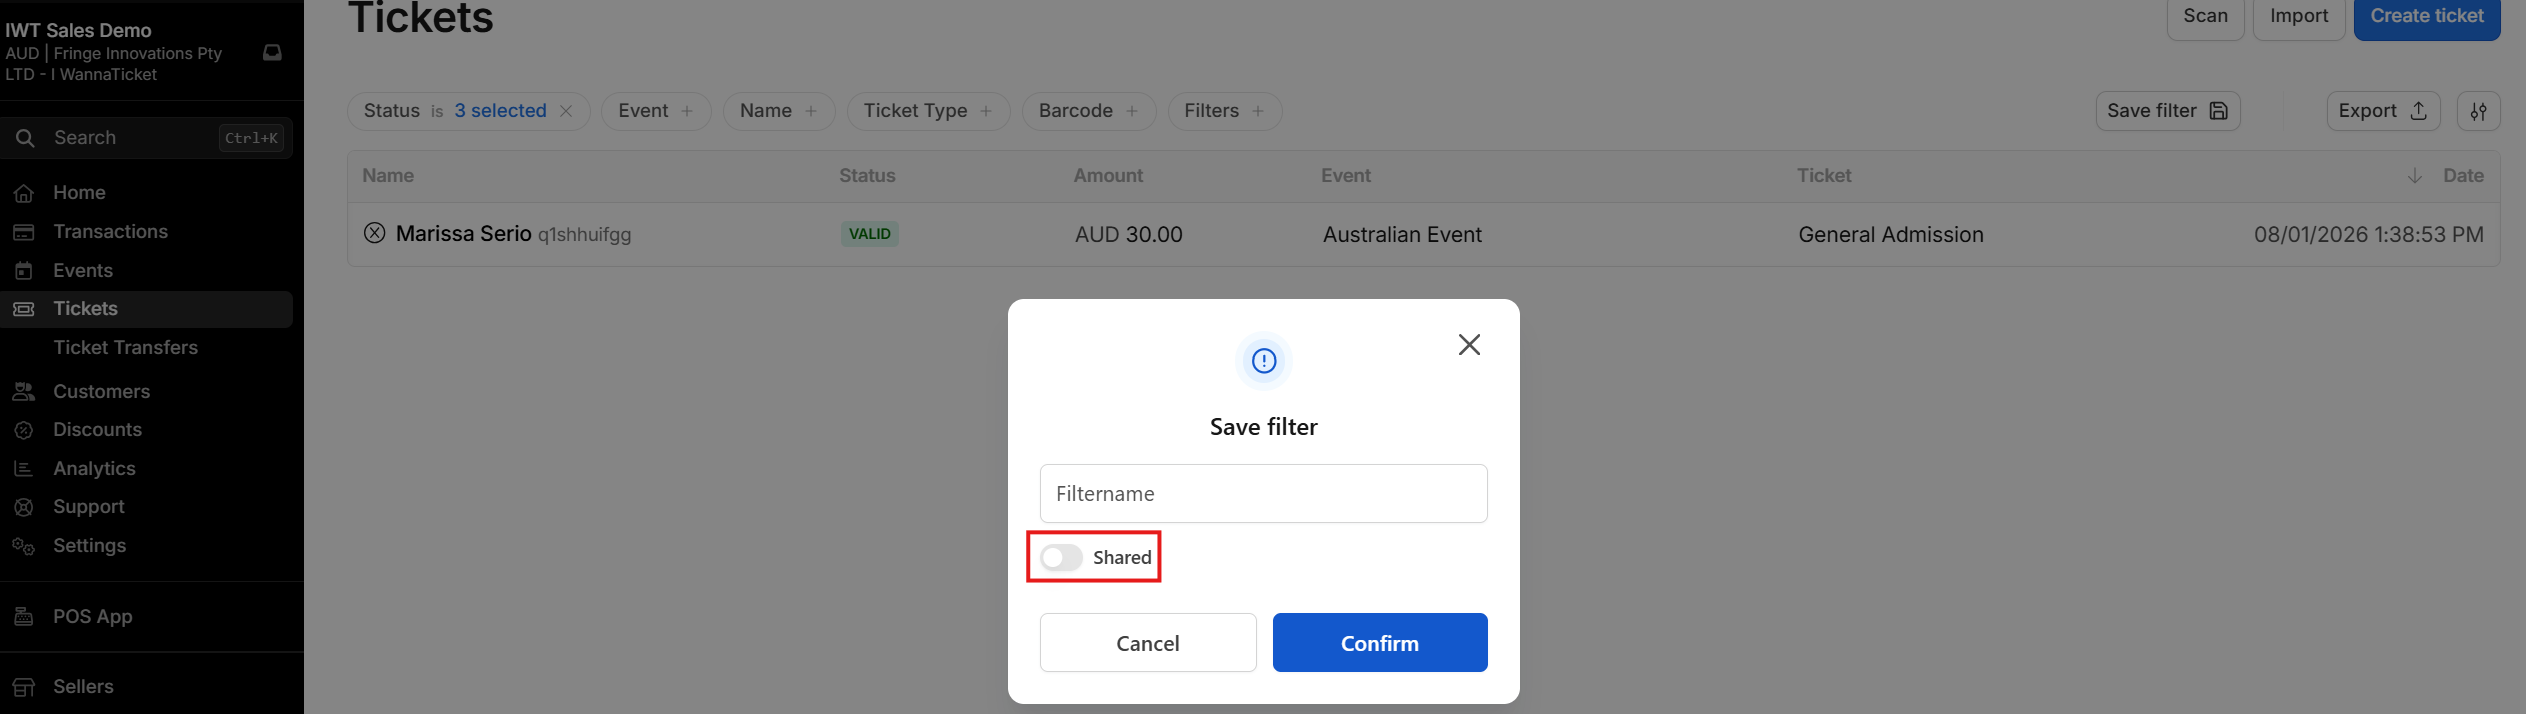2526x714 pixels.
Task: Open Transactions in the sidebar
Action: [110, 232]
